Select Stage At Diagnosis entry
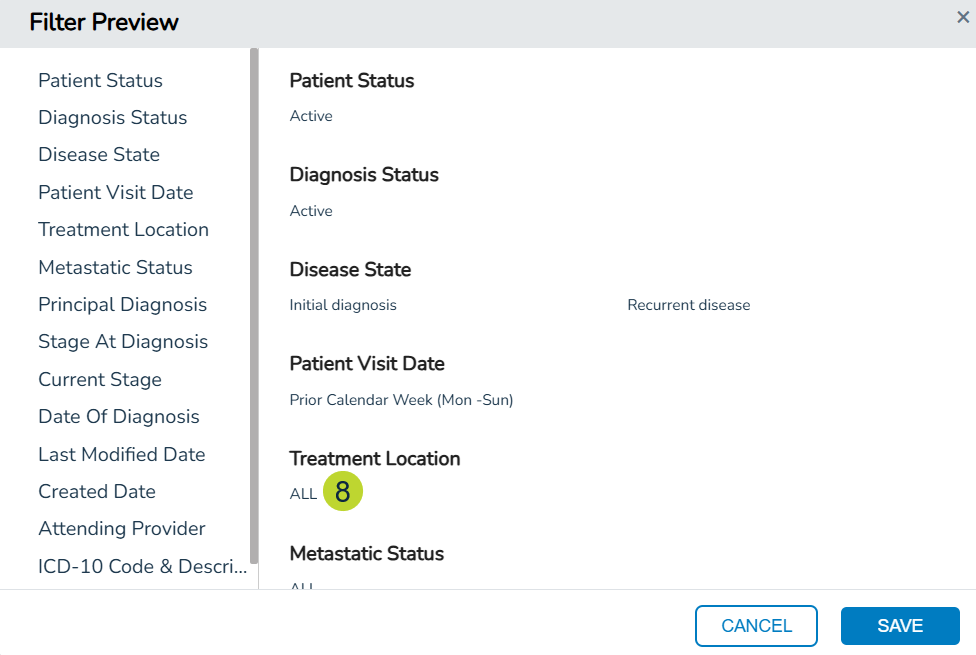Viewport: 976px width, 655px height. pyautogui.click(x=123, y=341)
